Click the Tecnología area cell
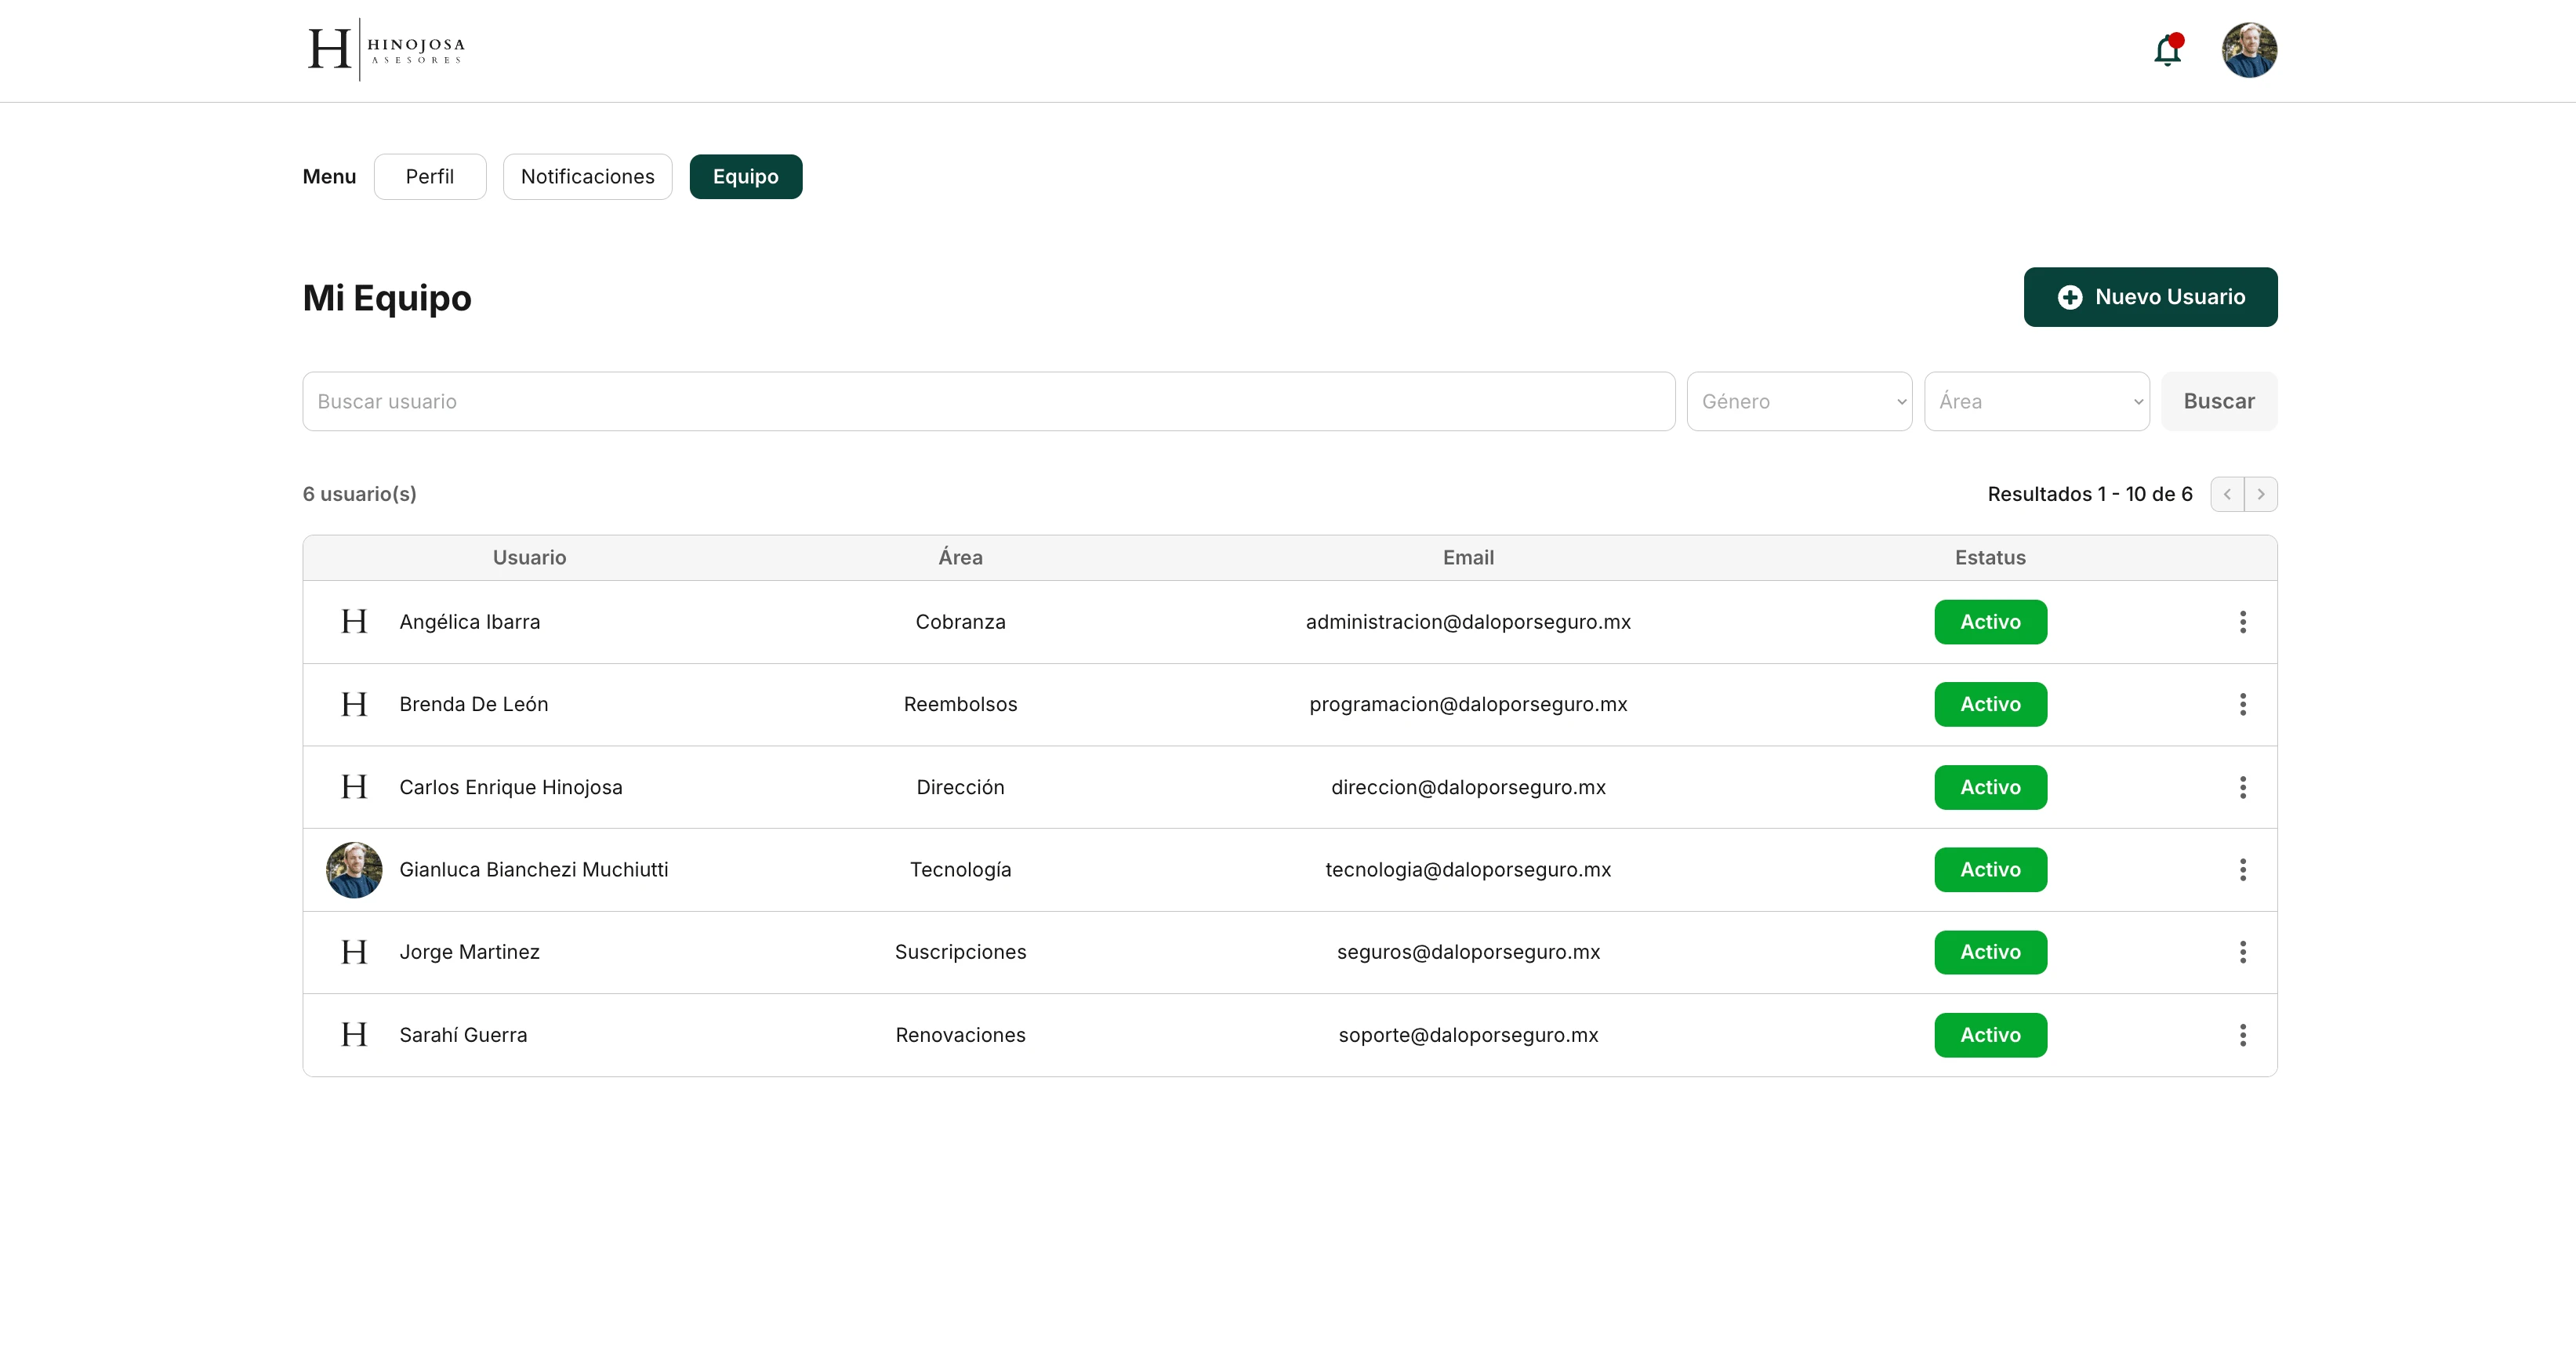This screenshot has width=2576, height=1350. tap(960, 870)
